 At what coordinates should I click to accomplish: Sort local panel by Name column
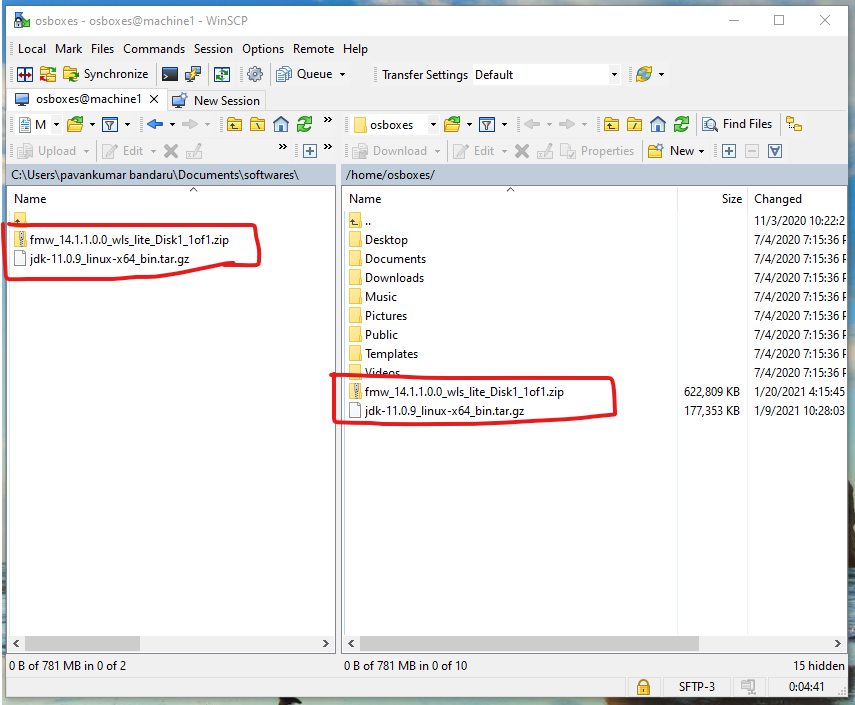click(171, 199)
